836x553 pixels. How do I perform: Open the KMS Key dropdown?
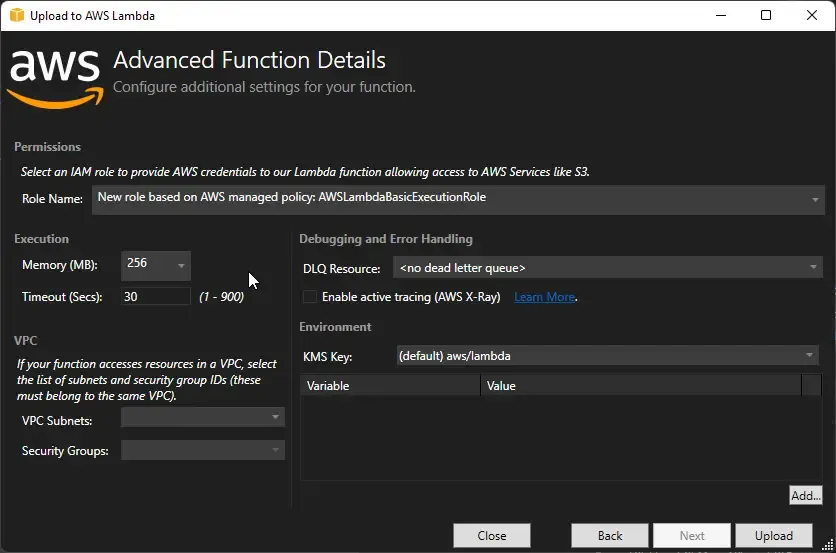click(607, 356)
